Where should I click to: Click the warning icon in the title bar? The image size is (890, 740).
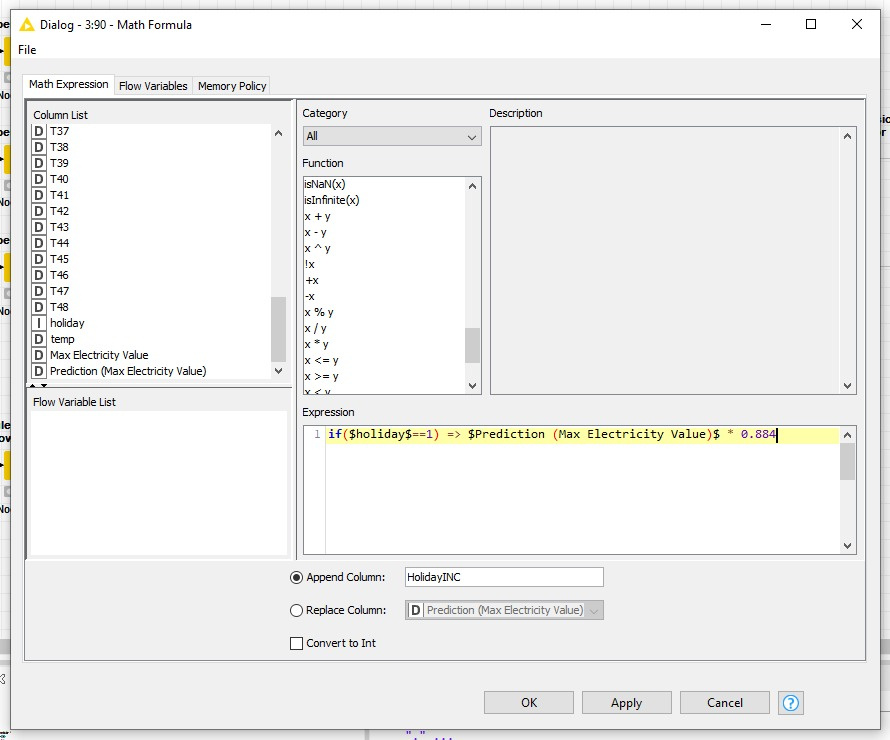(x=27, y=24)
